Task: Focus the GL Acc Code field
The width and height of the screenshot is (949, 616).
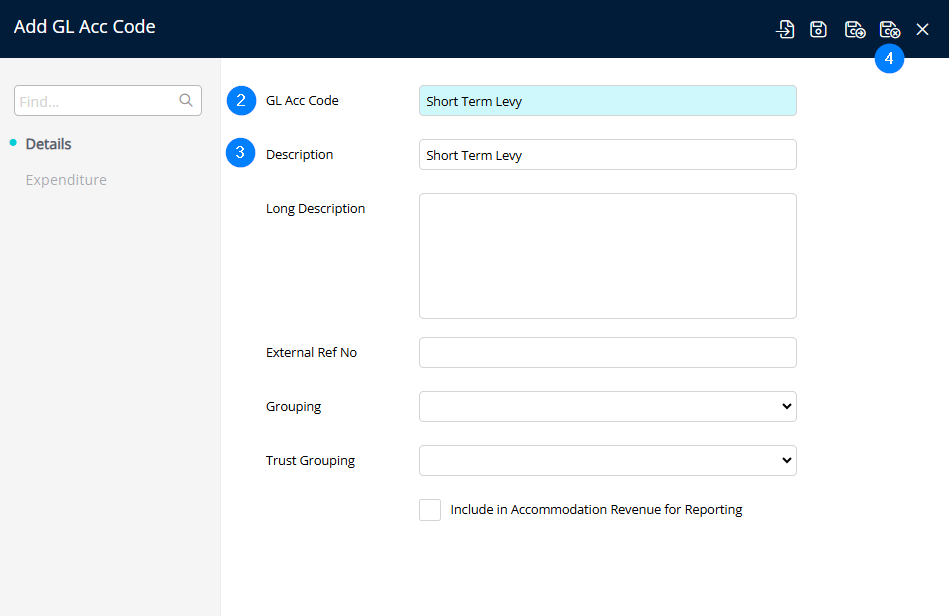Action: [607, 101]
